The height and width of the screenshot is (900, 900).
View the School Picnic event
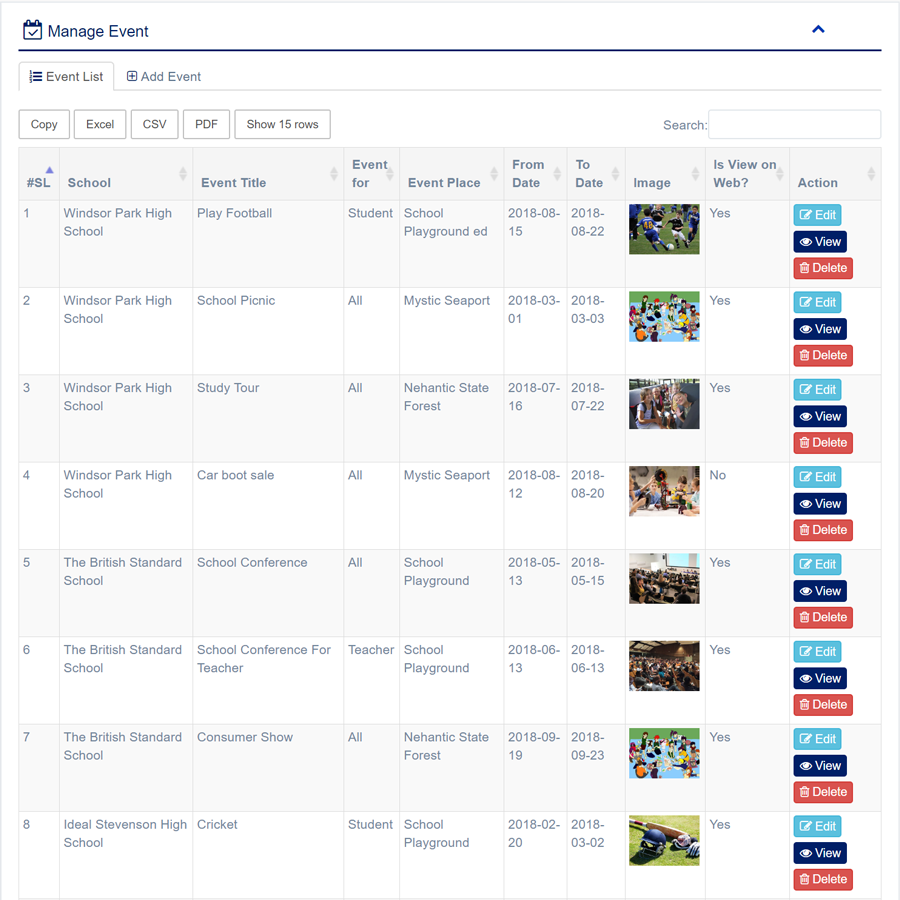click(820, 329)
